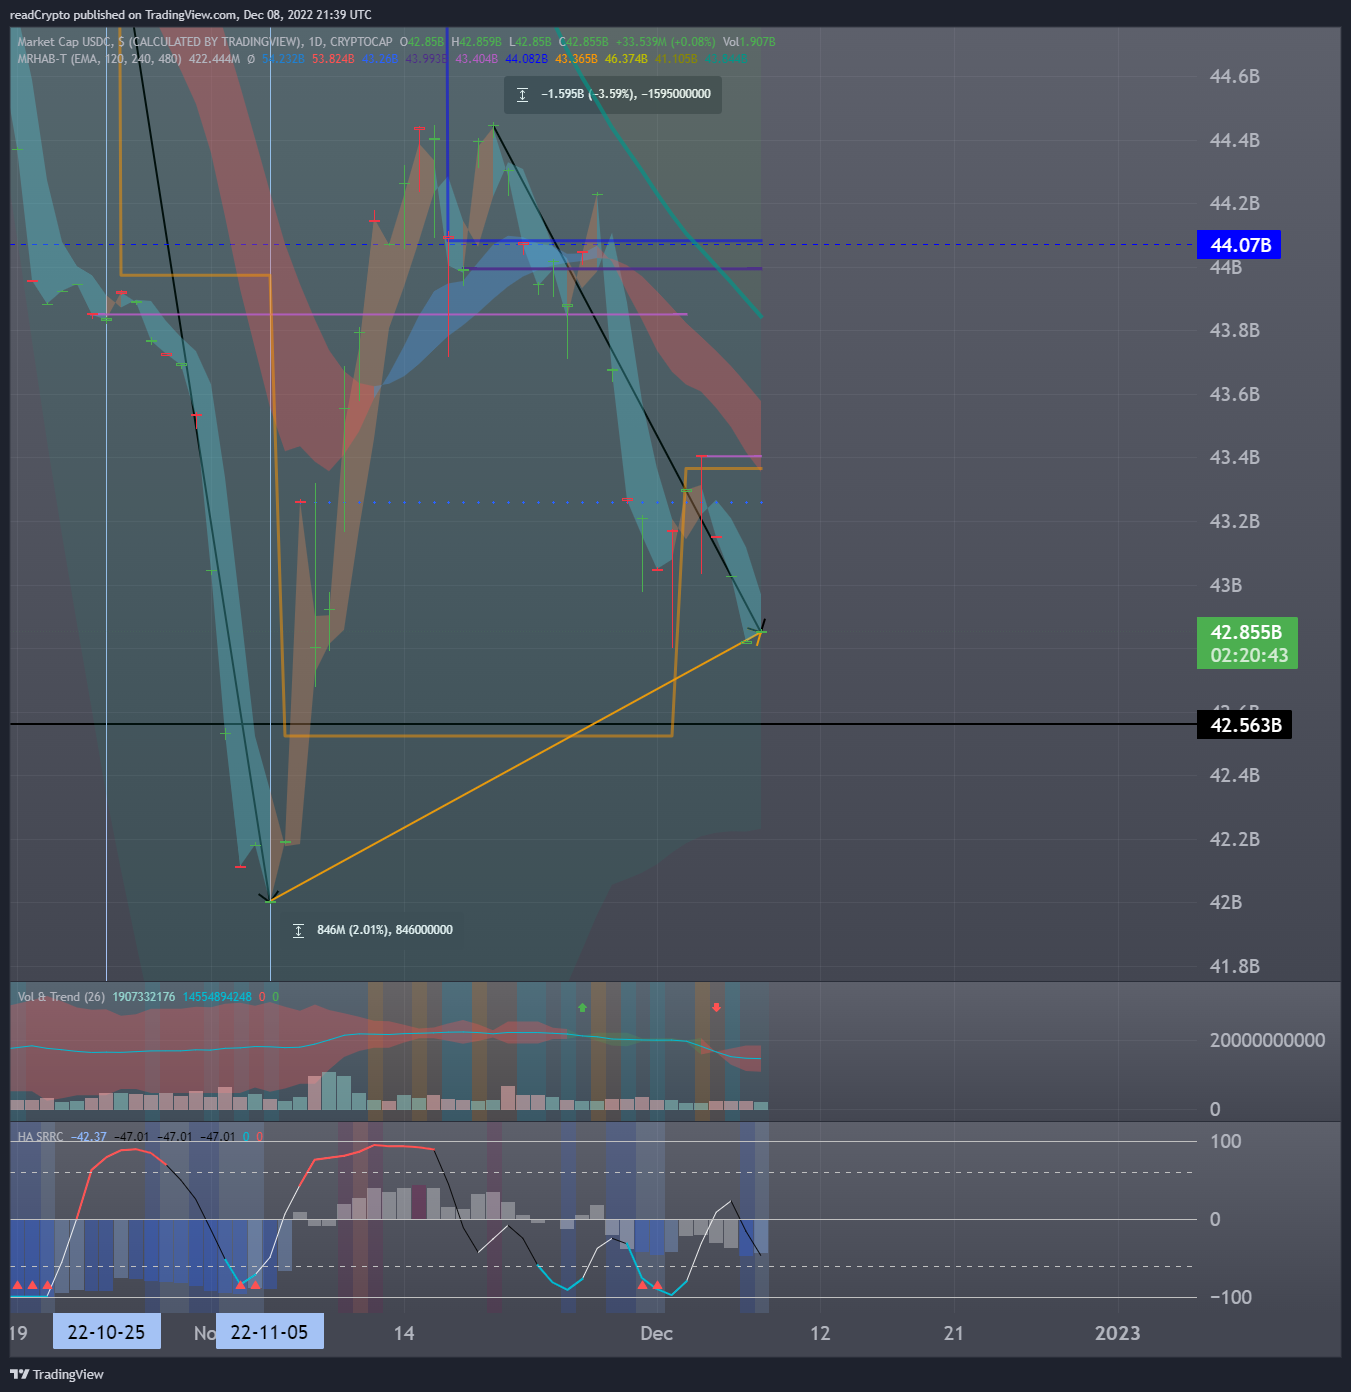The height and width of the screenshot is (1392, 1351).
Task: Click the 02:20:43 bar countdown
Action: [1249, 656]
